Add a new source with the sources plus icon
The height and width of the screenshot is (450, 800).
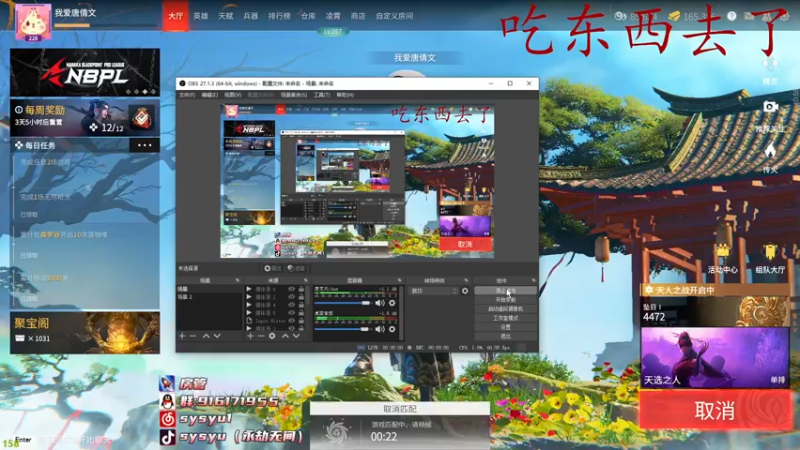point(250,336)
